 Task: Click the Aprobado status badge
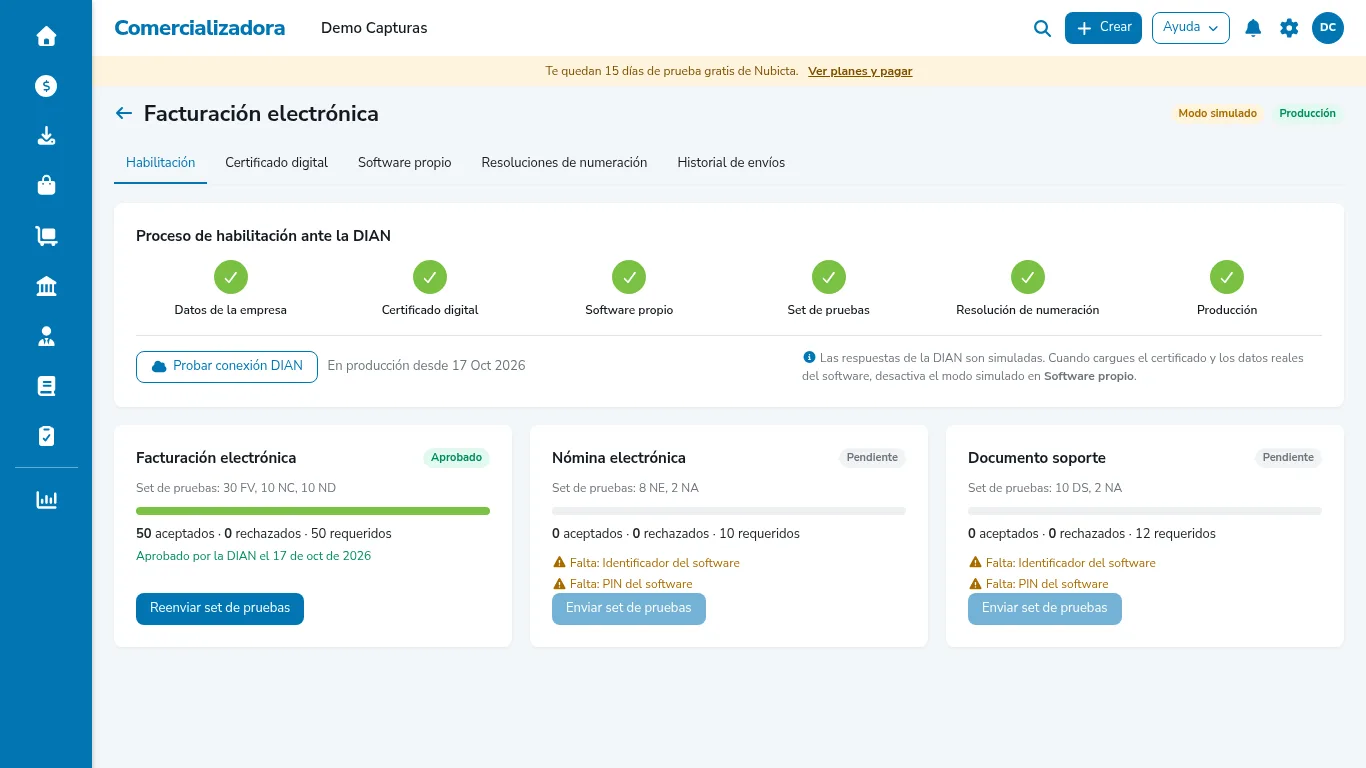coord(457,458)
